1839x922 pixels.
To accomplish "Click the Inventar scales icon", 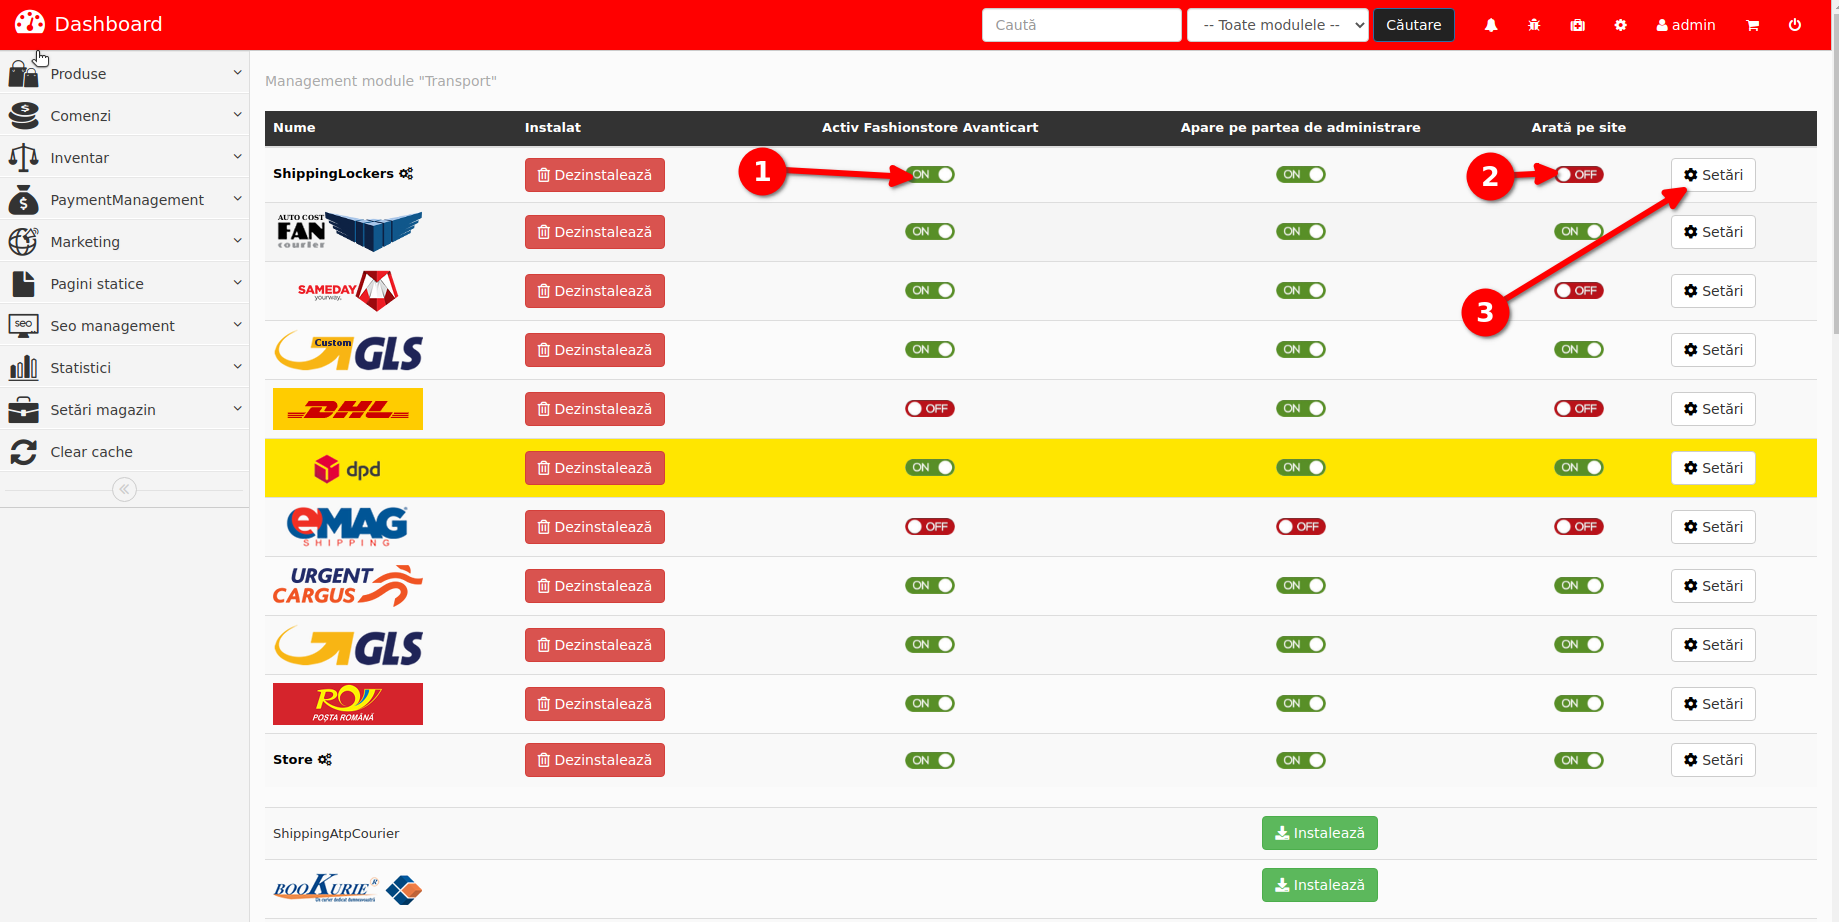I will pyautogui.click(x=23, y=157).
